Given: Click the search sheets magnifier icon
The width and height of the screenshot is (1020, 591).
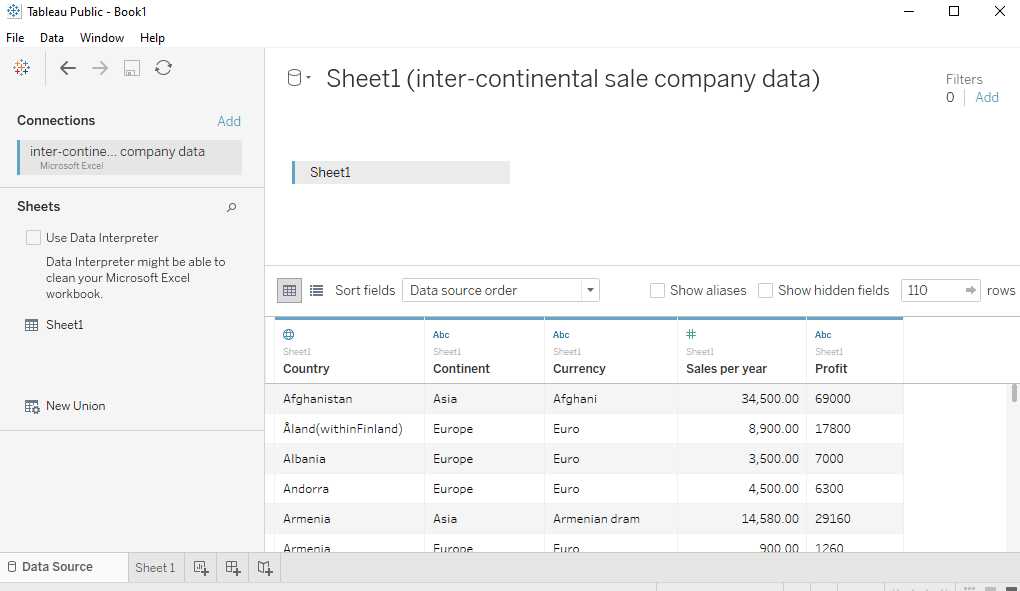Looking at the screenshot, I should (x=232, y=207).
